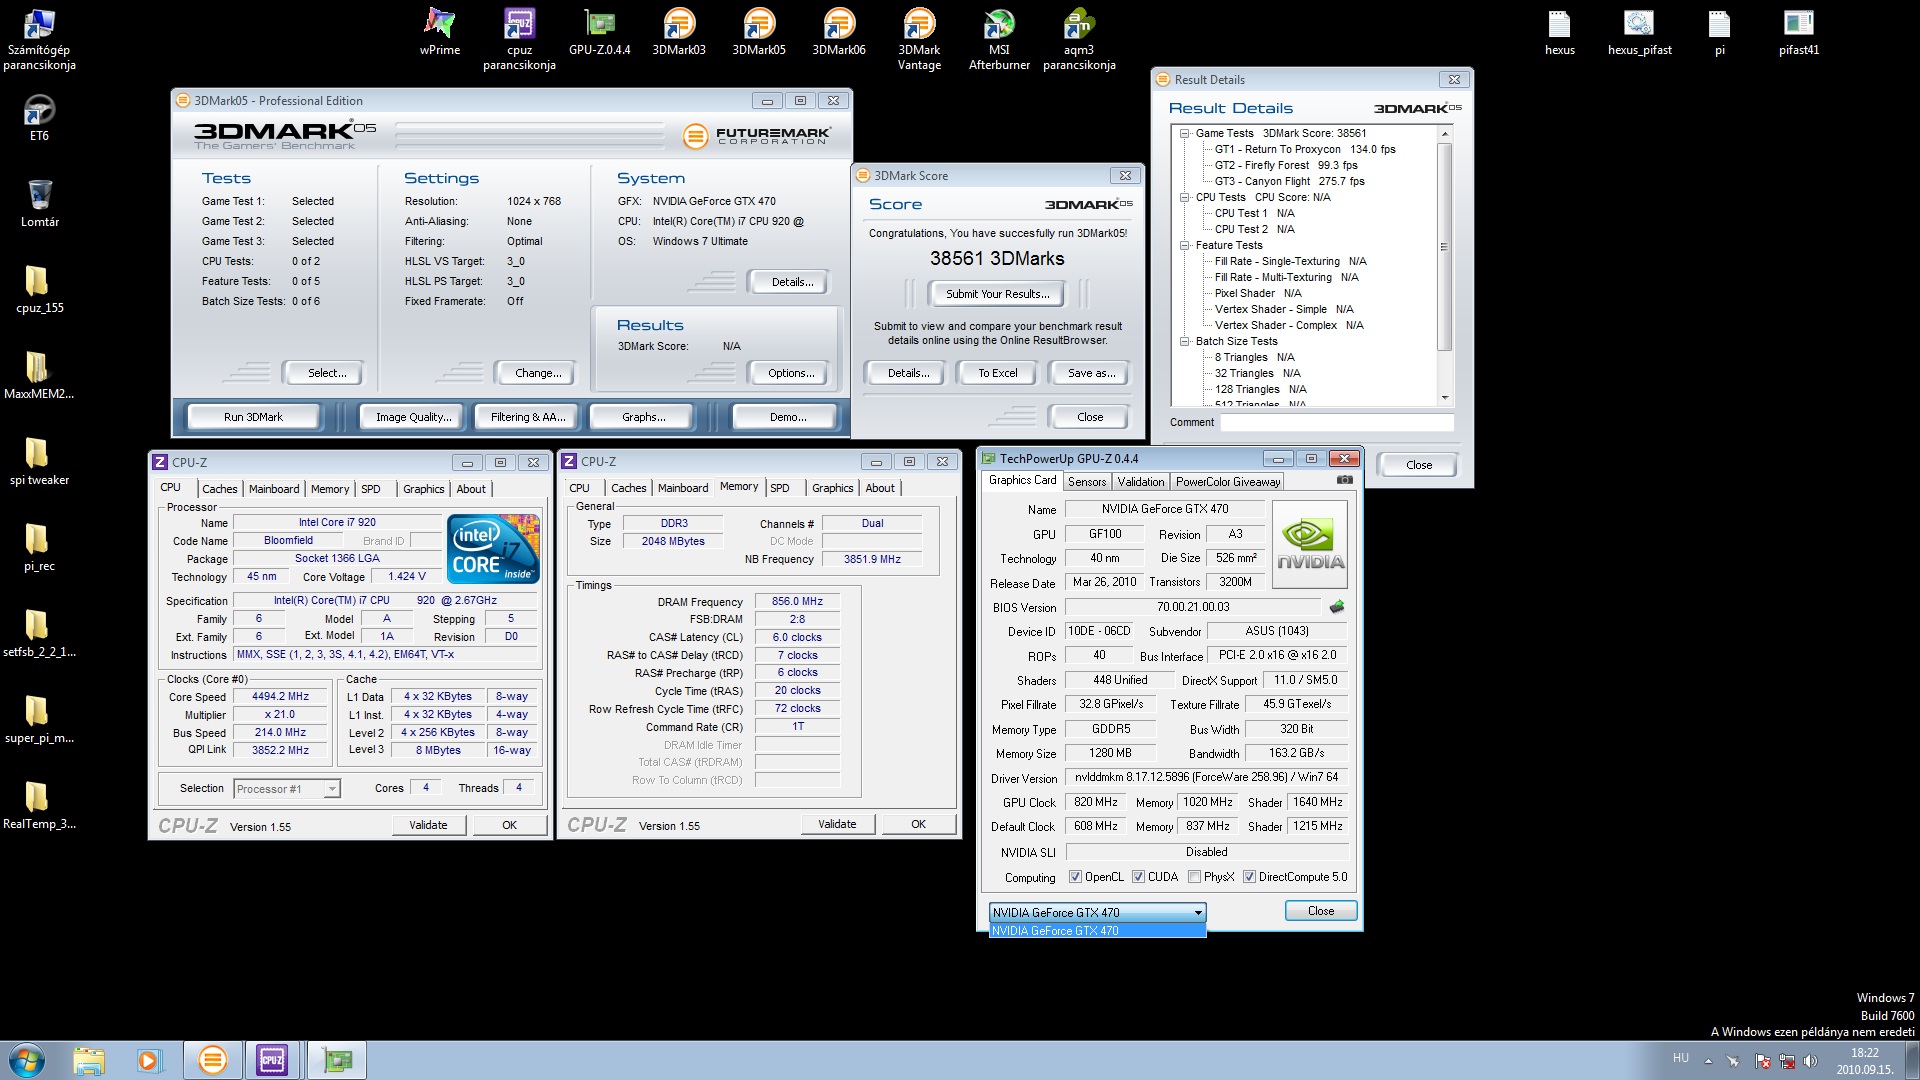Click the taskbar clock showing 18:22
The height and width of the screenshot is (1080, 1920).
pos(1864,1061)
